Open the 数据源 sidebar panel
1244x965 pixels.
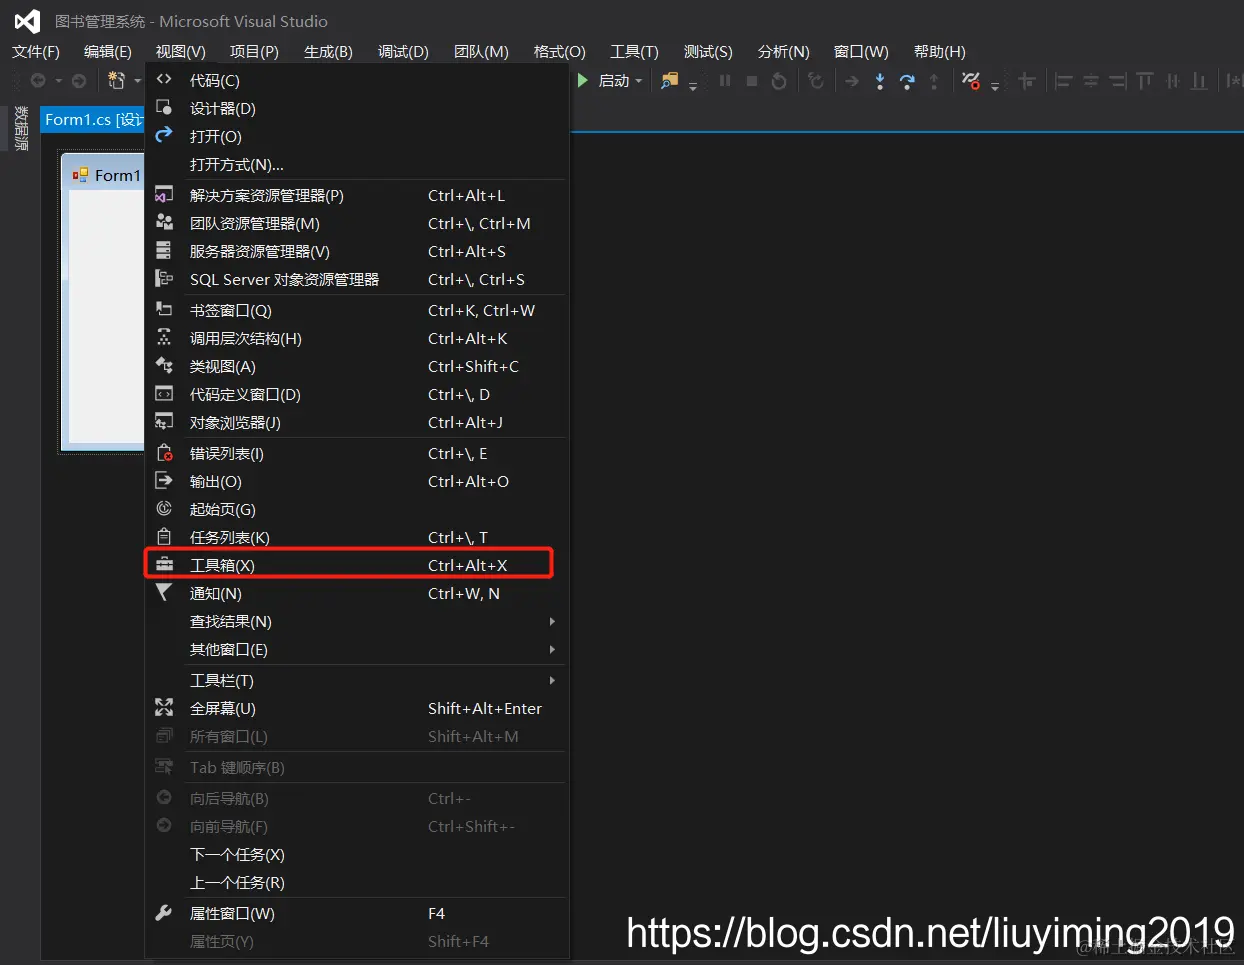(x=21, y=128)
